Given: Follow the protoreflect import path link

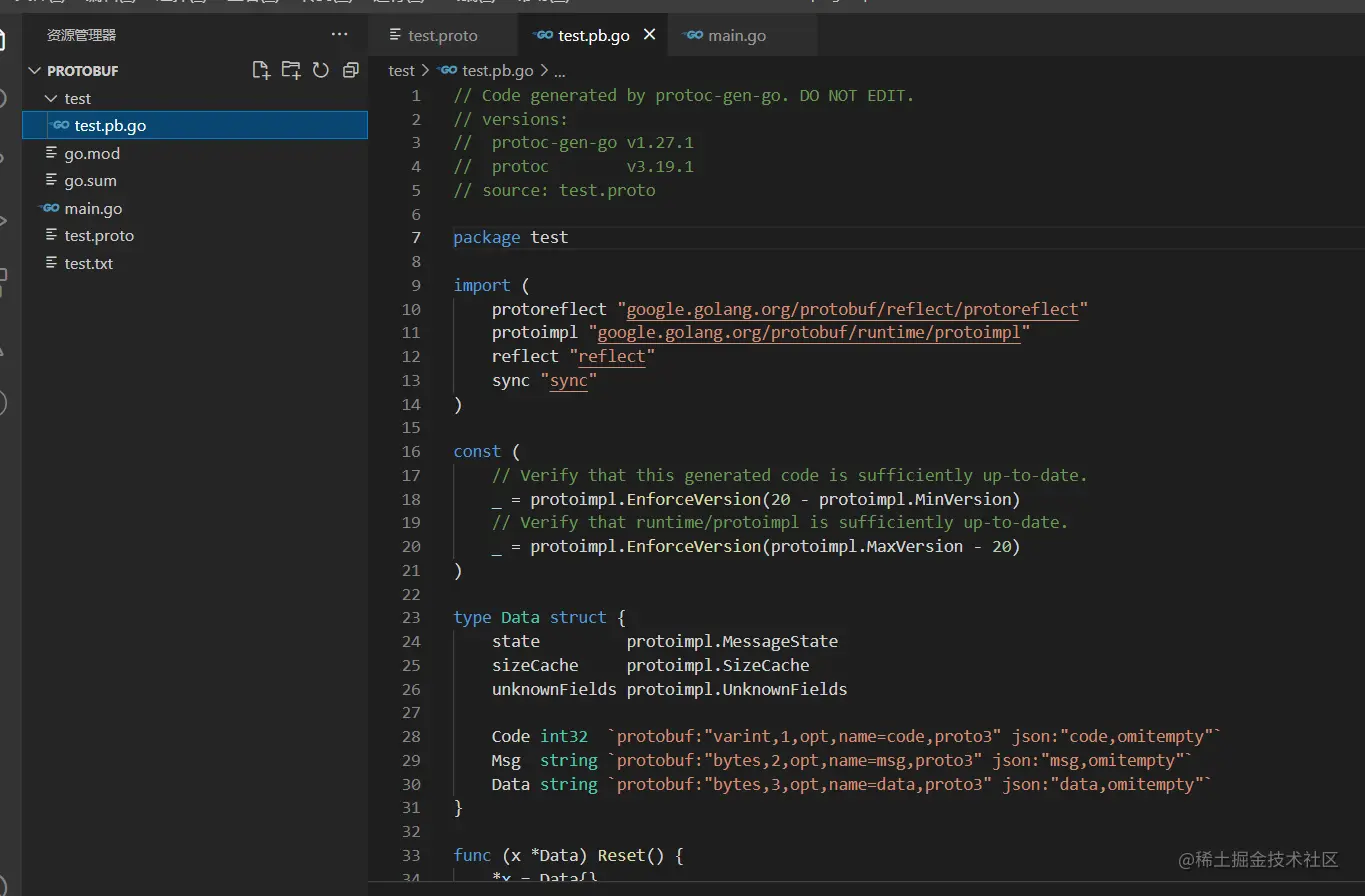Looking at the screenshot, I should (x=852, y=310).
